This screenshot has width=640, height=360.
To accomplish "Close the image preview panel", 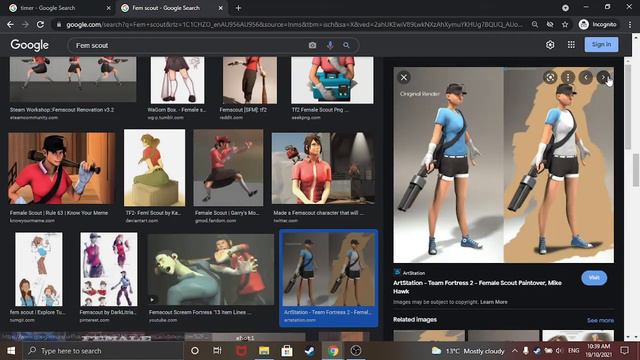I will (x=404, y=78).
